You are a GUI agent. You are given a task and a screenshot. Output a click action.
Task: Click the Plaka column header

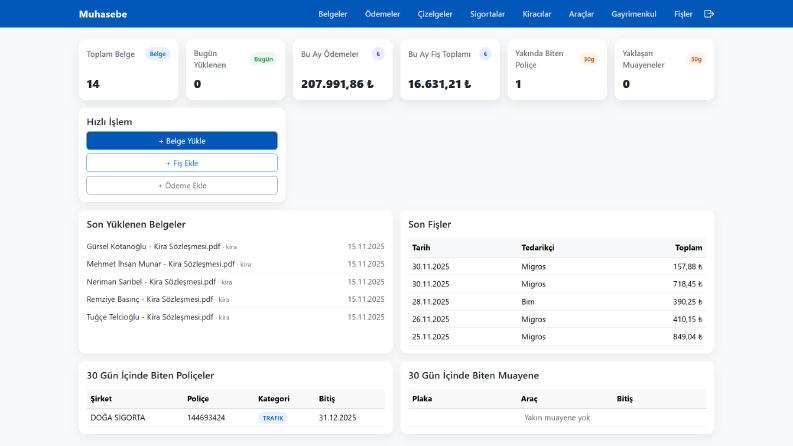[422, 398]
